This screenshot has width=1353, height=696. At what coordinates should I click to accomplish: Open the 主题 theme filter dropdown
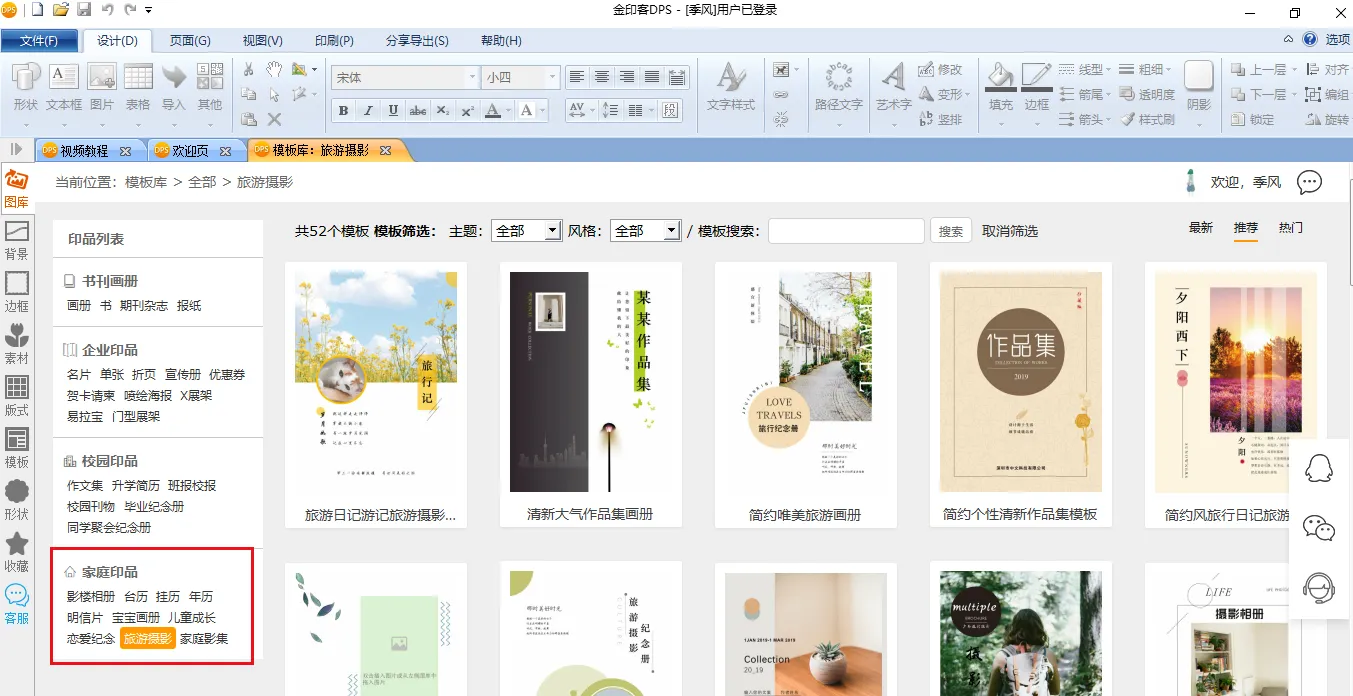click(526, 231)
